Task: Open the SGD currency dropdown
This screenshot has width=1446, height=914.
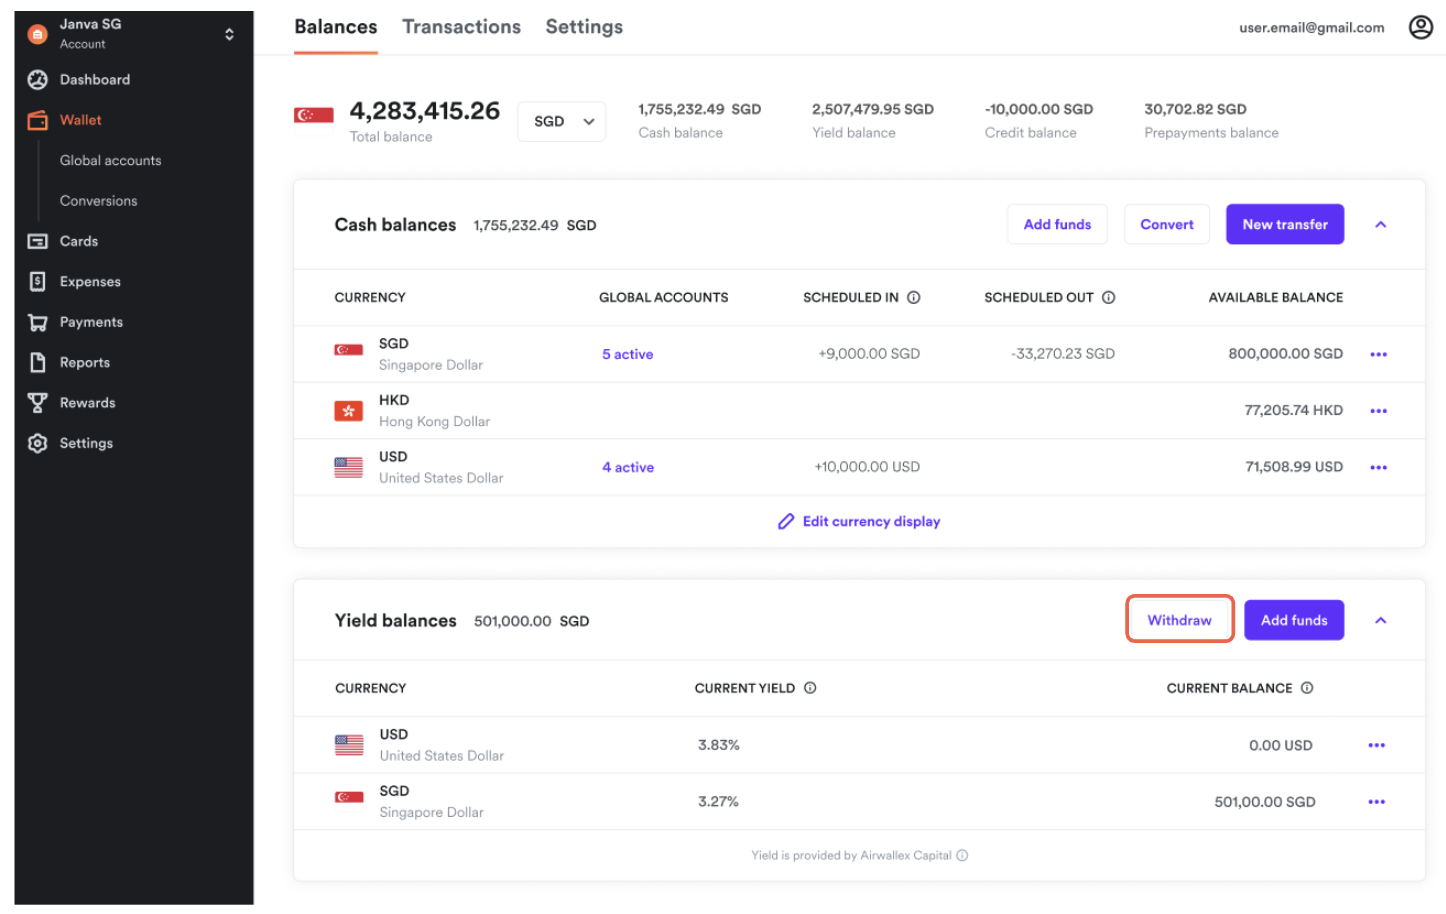Action: click(x=561, y=121)
